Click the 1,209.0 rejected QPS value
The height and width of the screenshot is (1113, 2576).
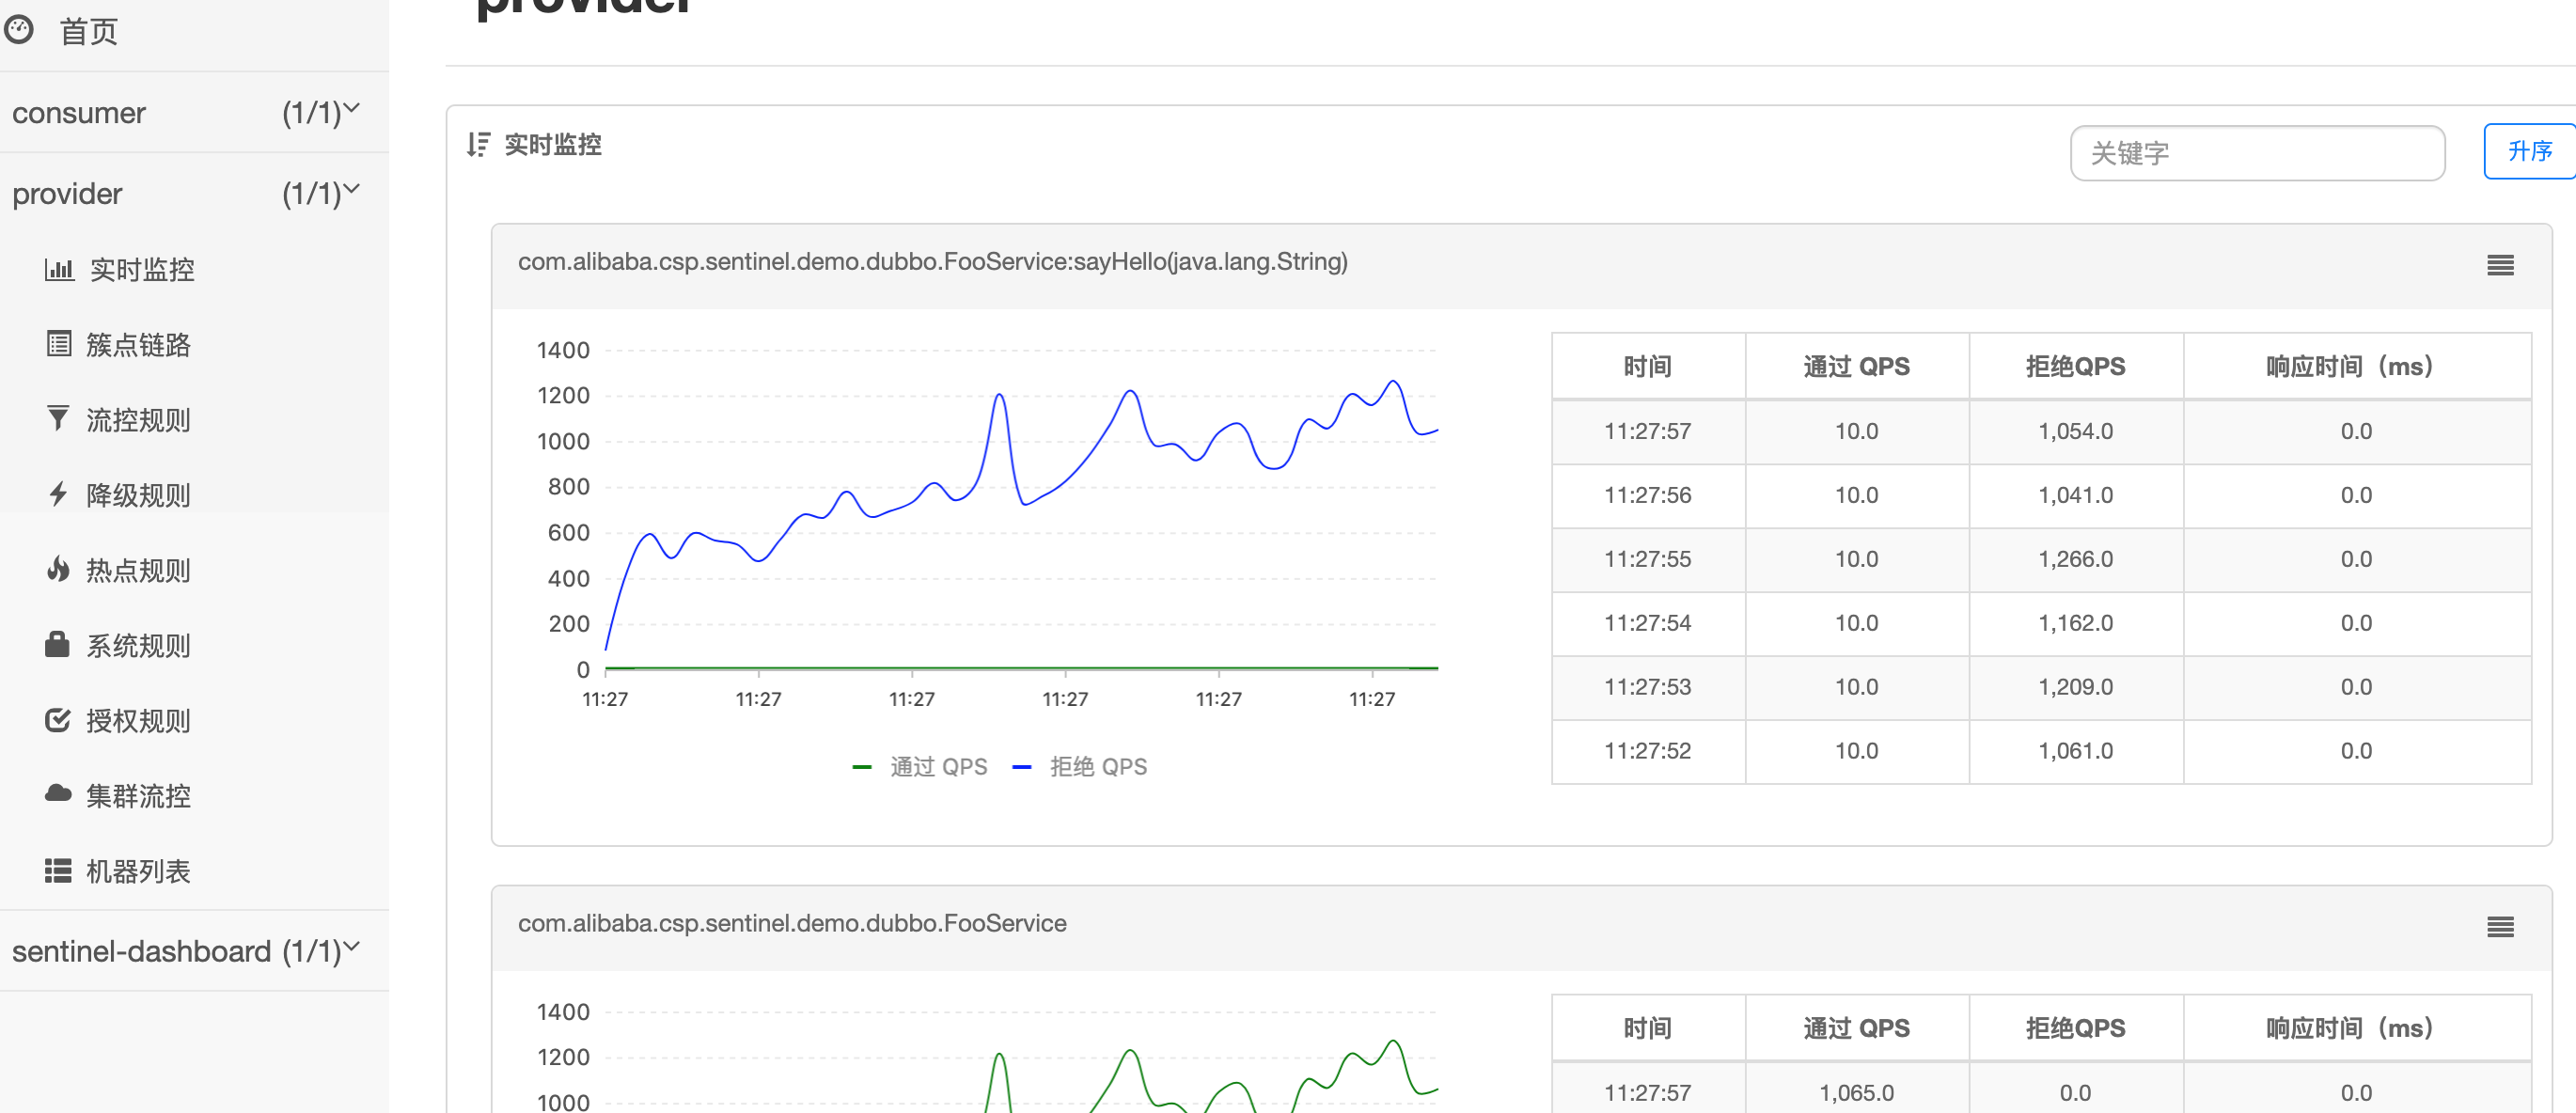(2075, 687)
